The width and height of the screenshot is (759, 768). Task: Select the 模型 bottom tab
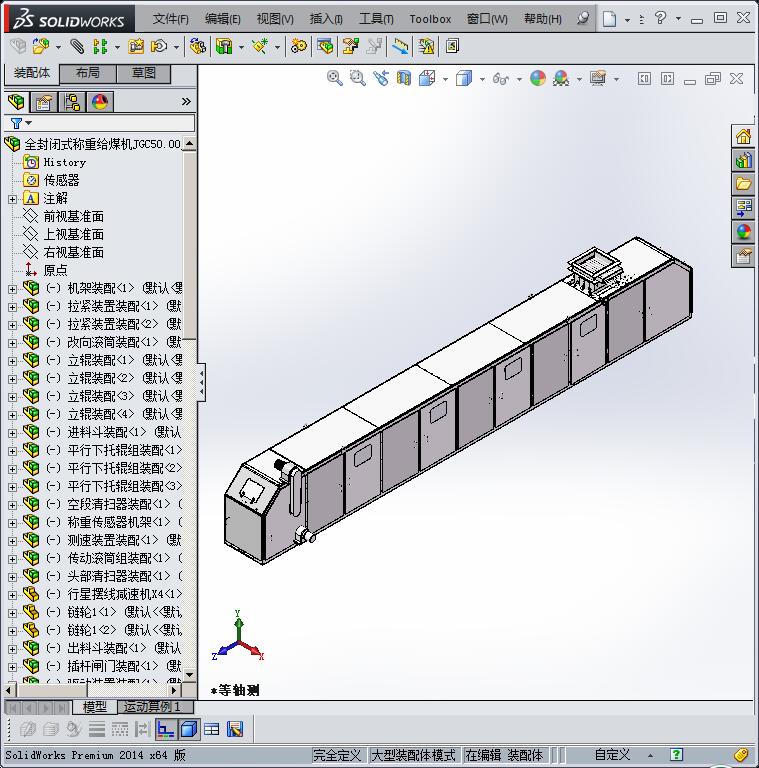click(x=95, y=707)
